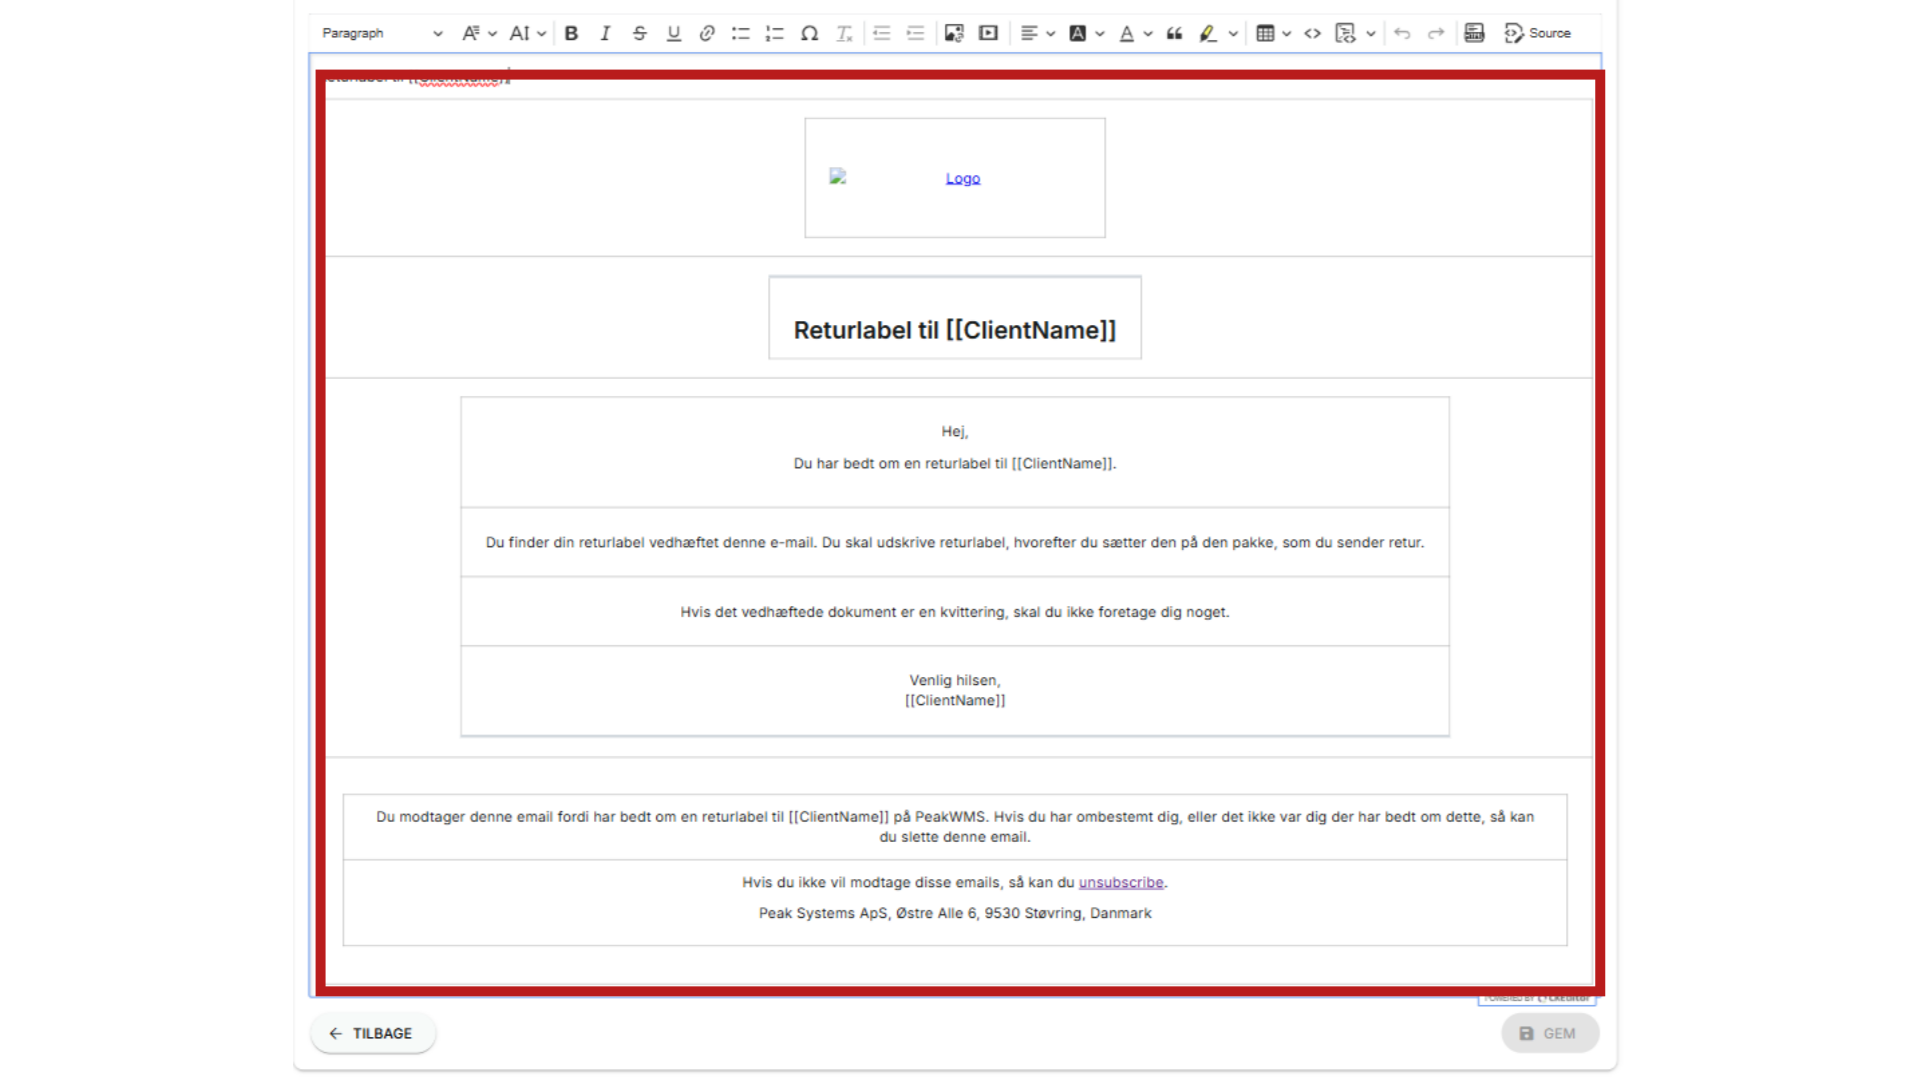Click the increase indent icon
1920x1080 pixels.
coord(915,33)
